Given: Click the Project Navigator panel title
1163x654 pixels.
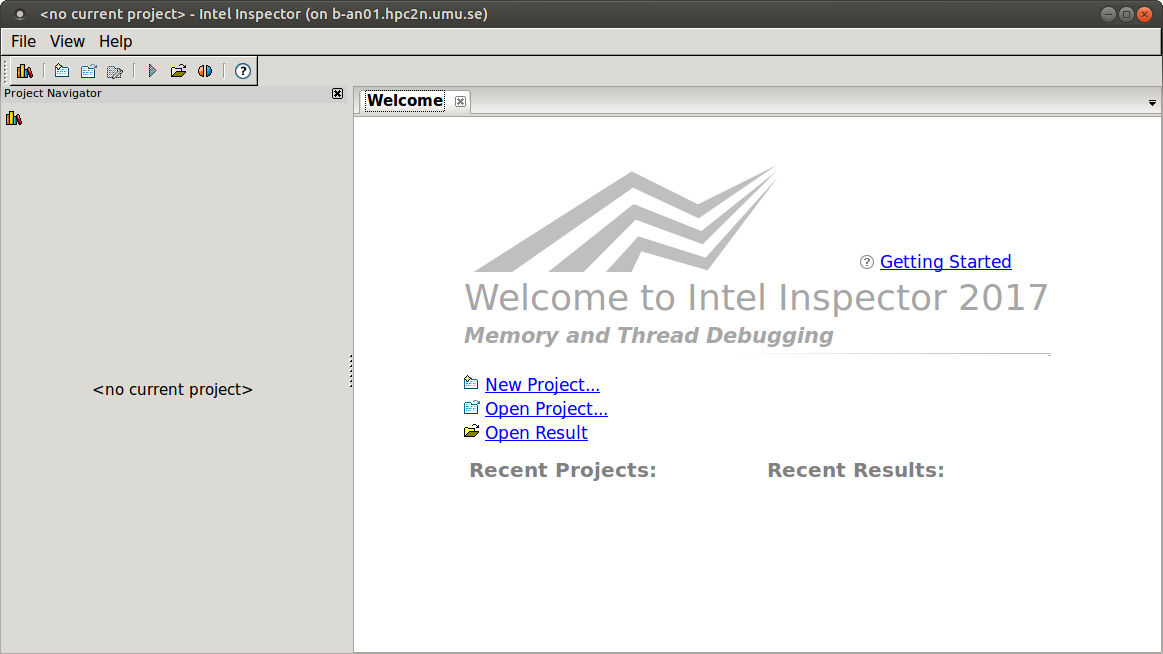Looking at the screenshot, I should point(53,93).
